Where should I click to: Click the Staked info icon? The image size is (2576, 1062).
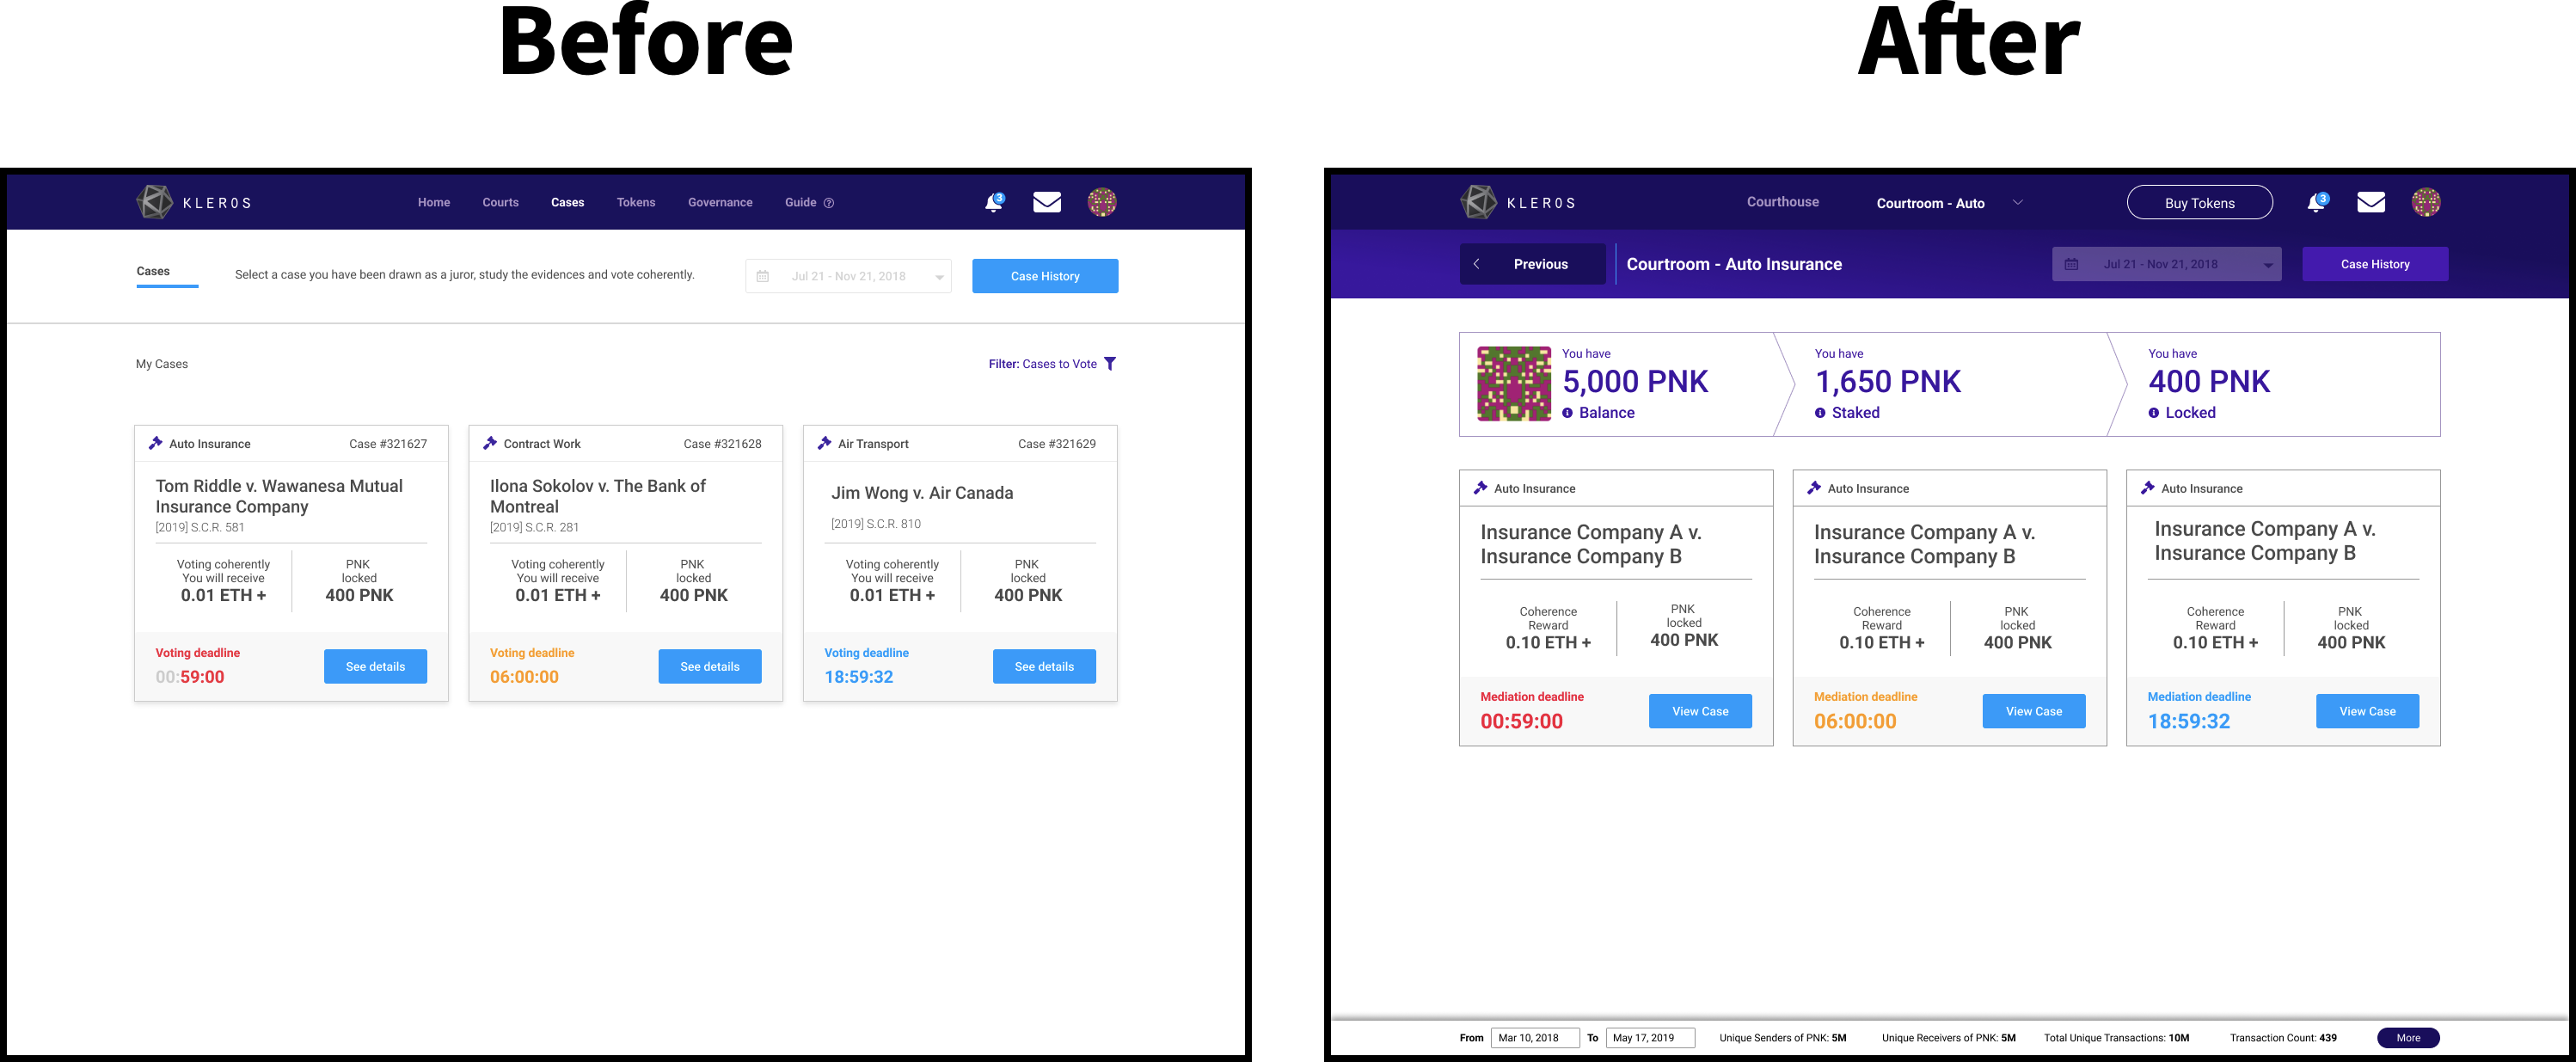tap(1820, 413)
